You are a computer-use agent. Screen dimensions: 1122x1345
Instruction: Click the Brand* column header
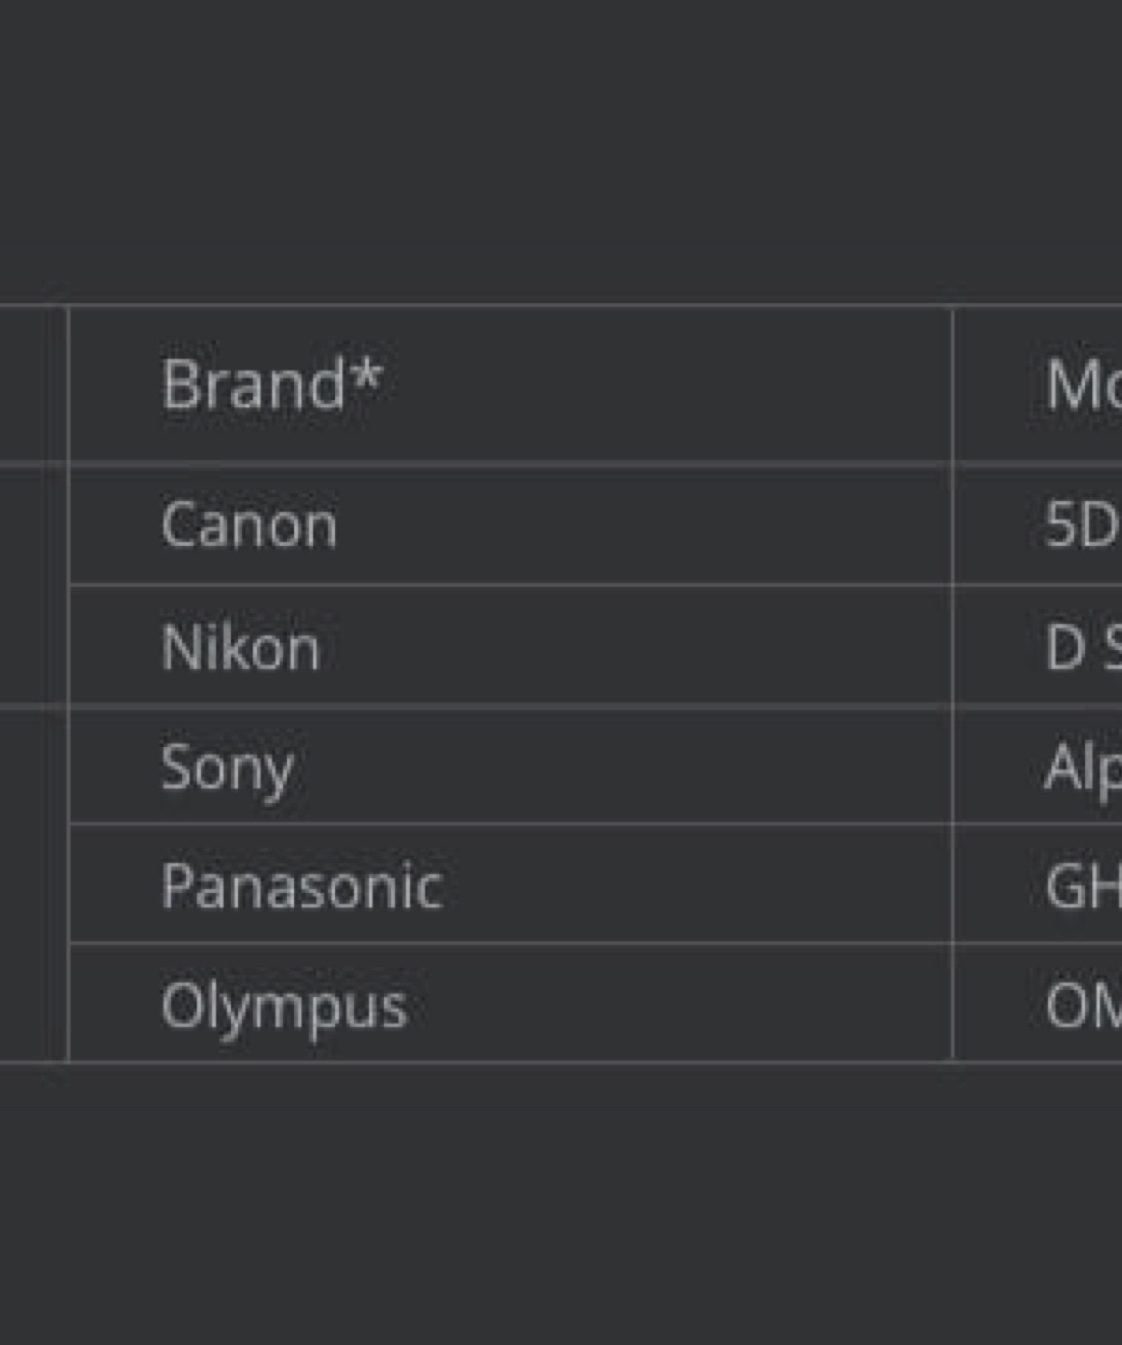pyautogui.click(x=270, y=384)
